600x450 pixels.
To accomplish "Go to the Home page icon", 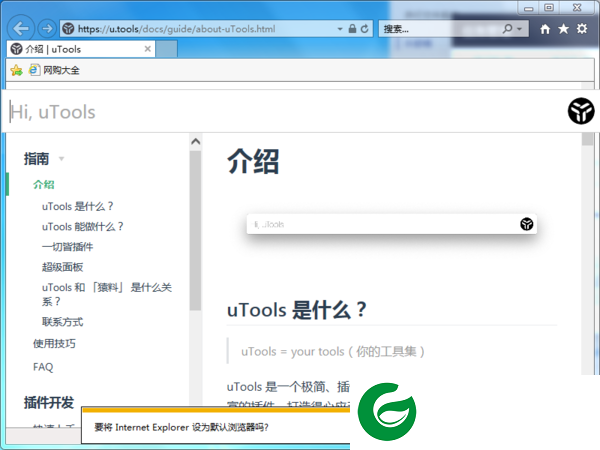I will point(545,29).
